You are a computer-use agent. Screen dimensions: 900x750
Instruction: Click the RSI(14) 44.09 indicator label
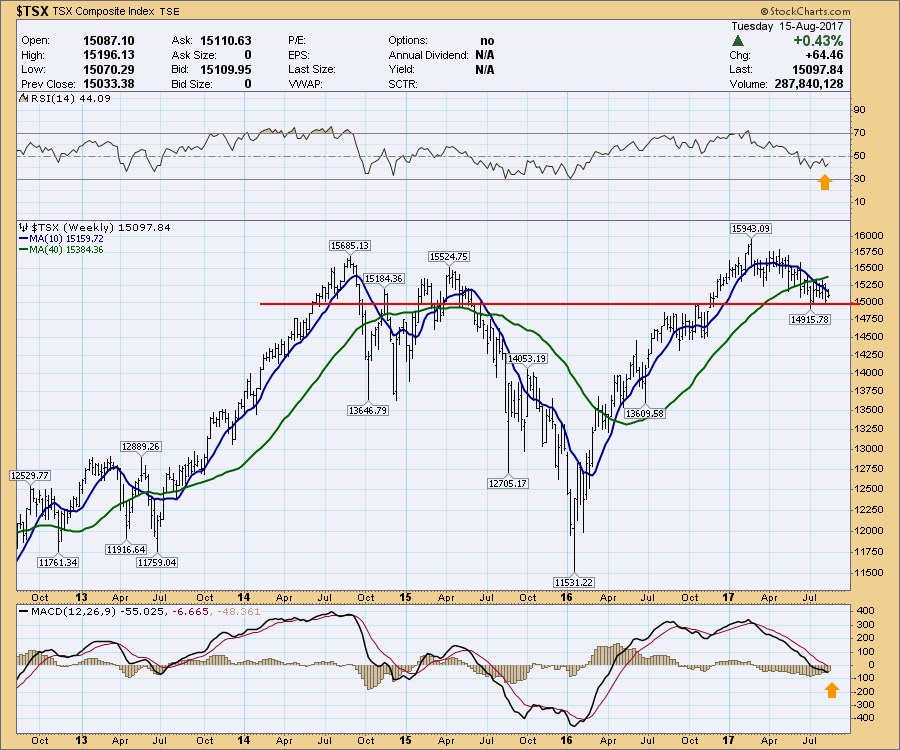(71, 98)
